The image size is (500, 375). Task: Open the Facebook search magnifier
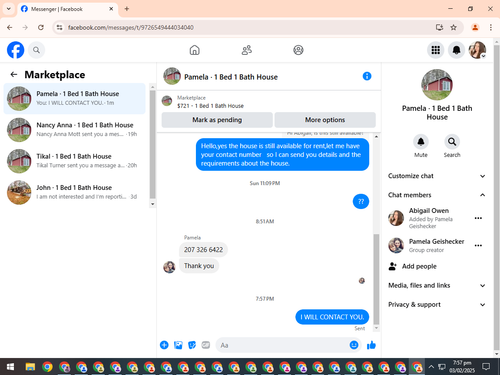(36, 50)
